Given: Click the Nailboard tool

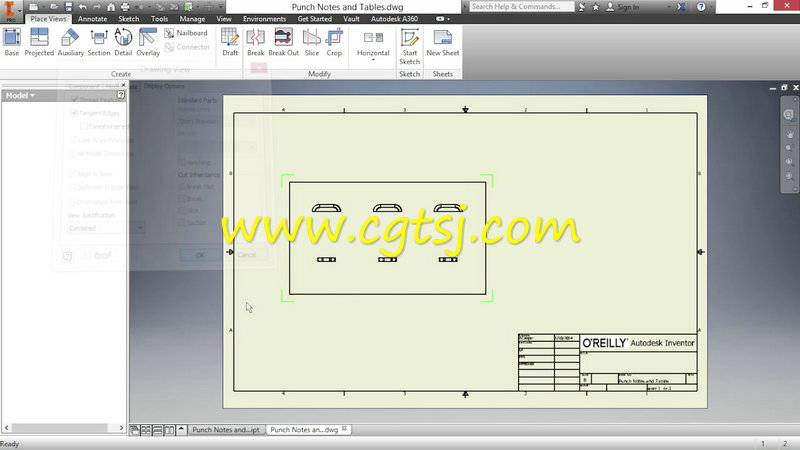Looking at the screenshot, I should pyautogui.click(x=186, y=33).
